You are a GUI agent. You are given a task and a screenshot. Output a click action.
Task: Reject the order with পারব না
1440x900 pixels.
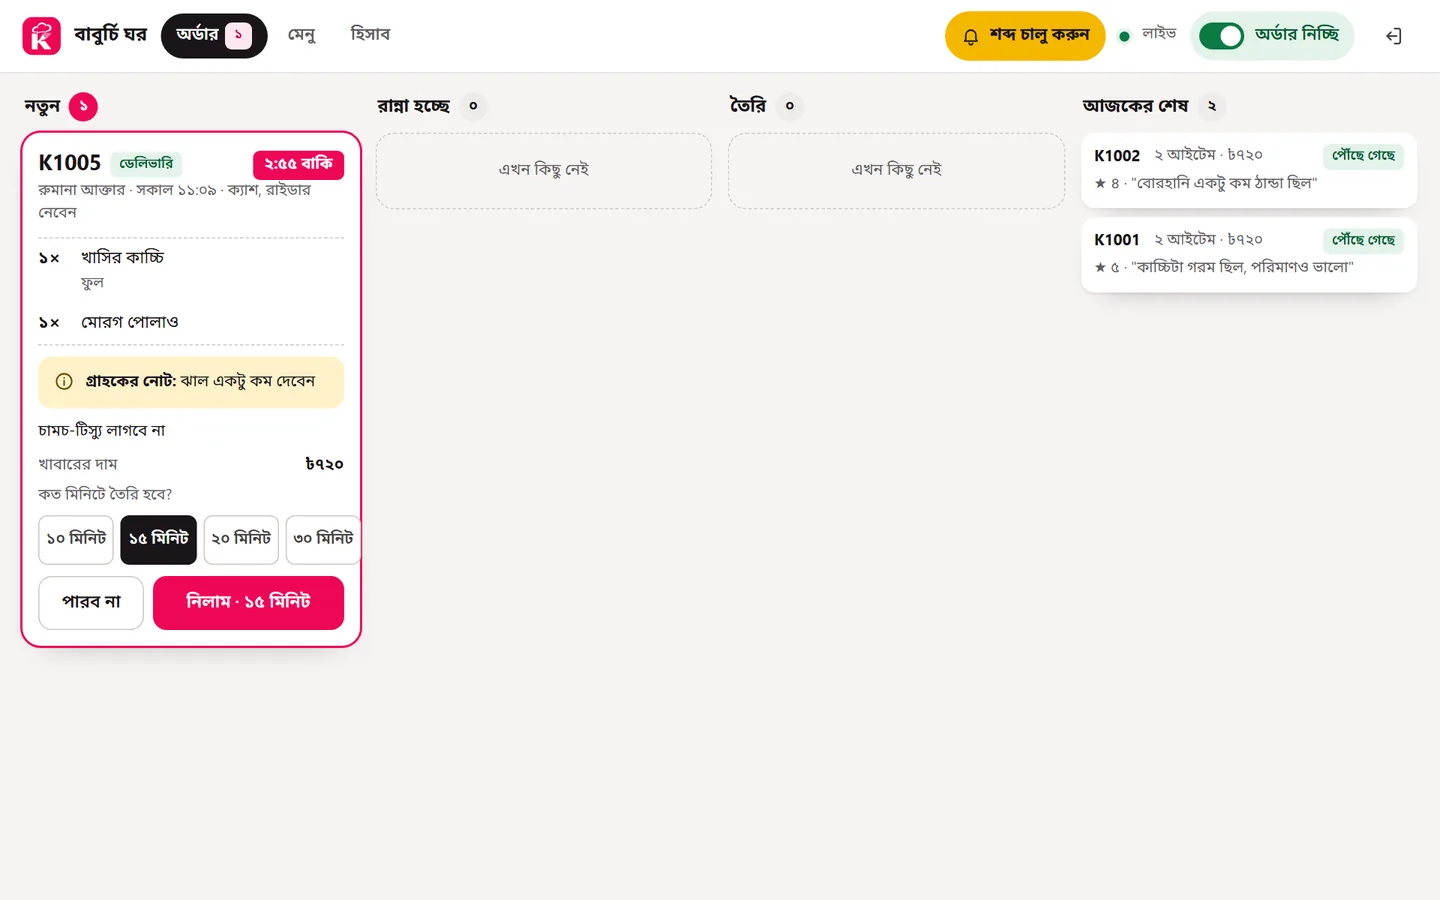pos(91,603)
